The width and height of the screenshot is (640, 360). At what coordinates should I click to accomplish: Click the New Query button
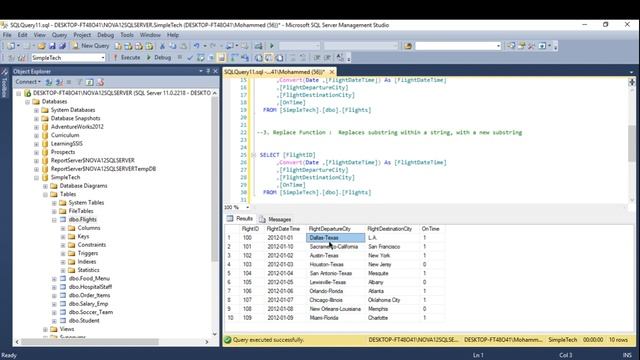pyautogui.click(x=91, y=46)
